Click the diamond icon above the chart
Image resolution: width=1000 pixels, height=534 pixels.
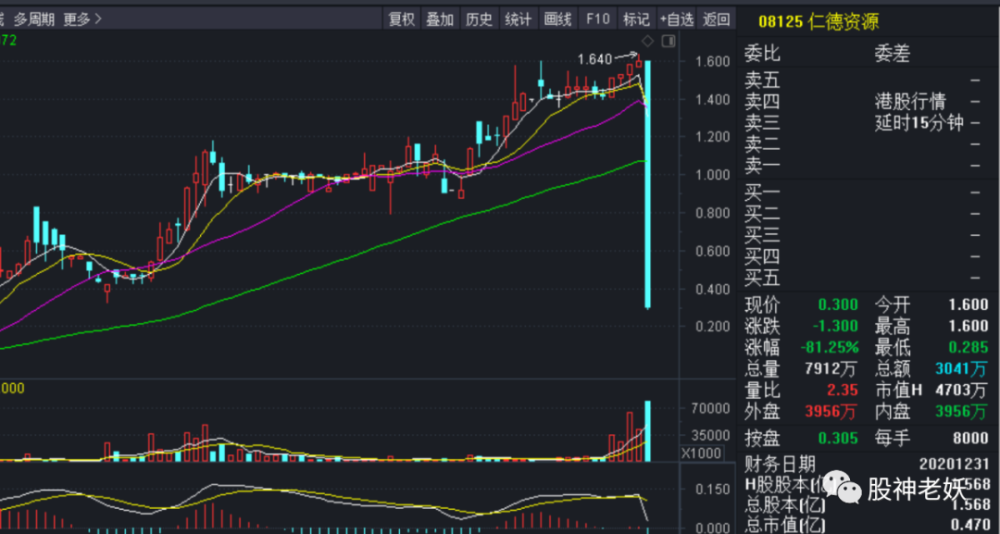(x=647, y=41)
